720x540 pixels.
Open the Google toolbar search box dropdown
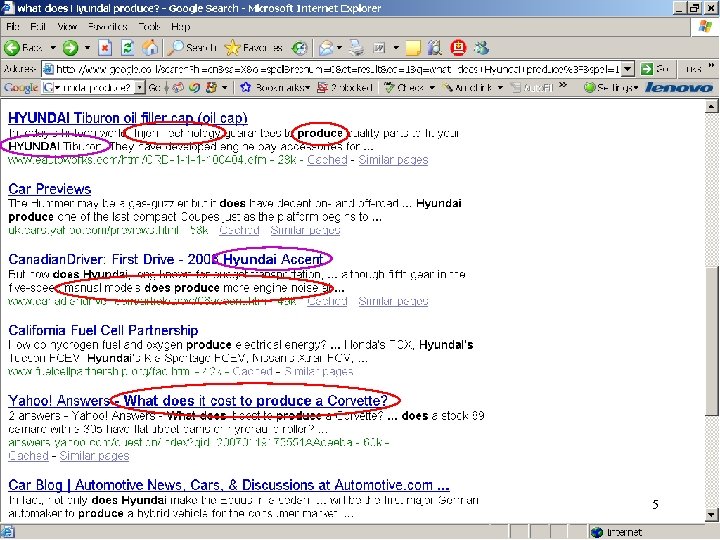140,87
